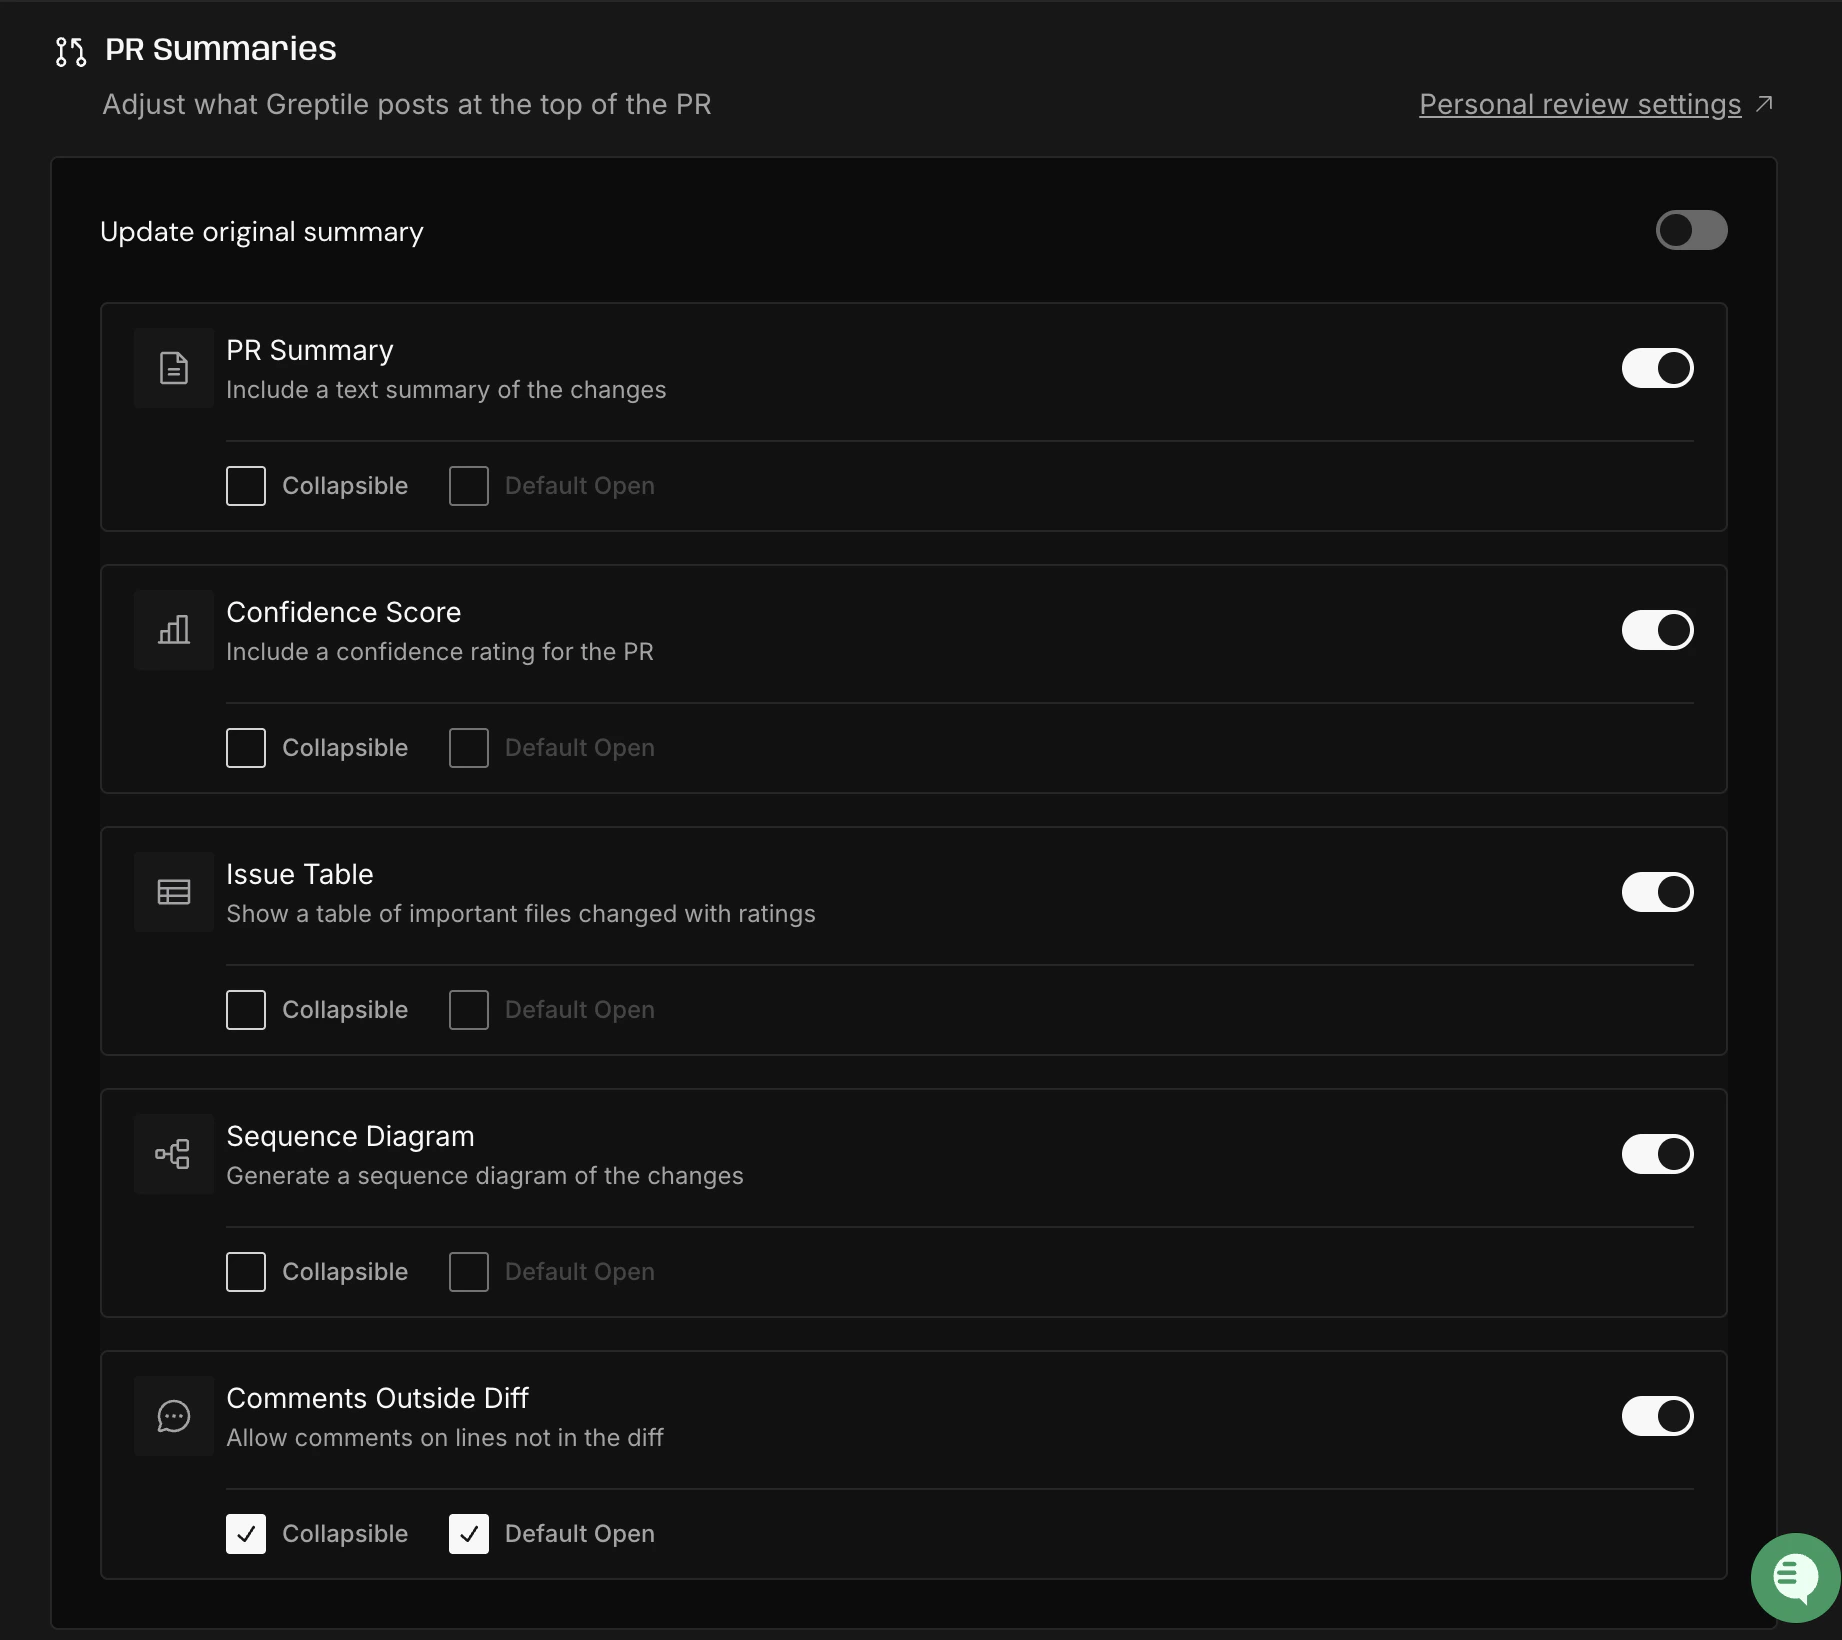This screenshot has width=1842, height=1640.
Task: Uncheck Default Open under Comments Outside Diff
Action: 467,1533
